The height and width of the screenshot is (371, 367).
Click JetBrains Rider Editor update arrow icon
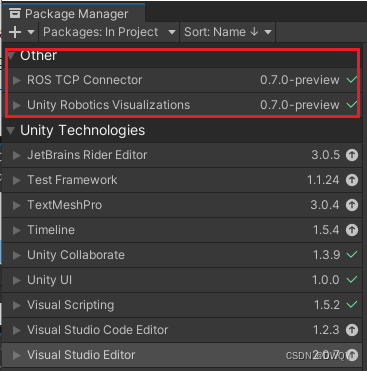(x=352, y=155)
